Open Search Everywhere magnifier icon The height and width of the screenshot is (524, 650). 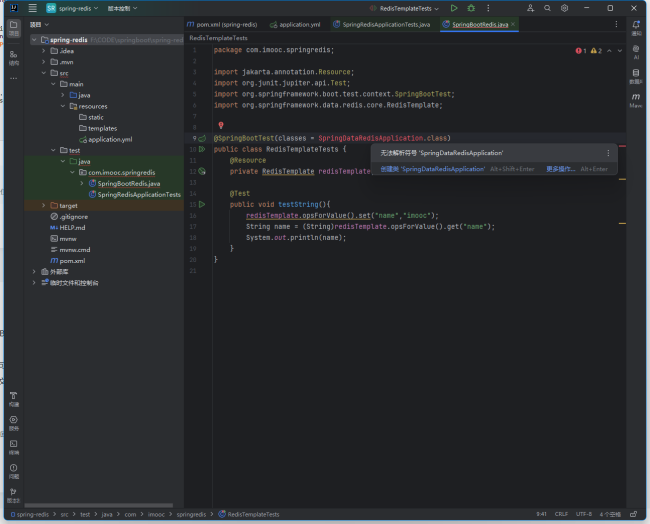(x=547, y=8)
